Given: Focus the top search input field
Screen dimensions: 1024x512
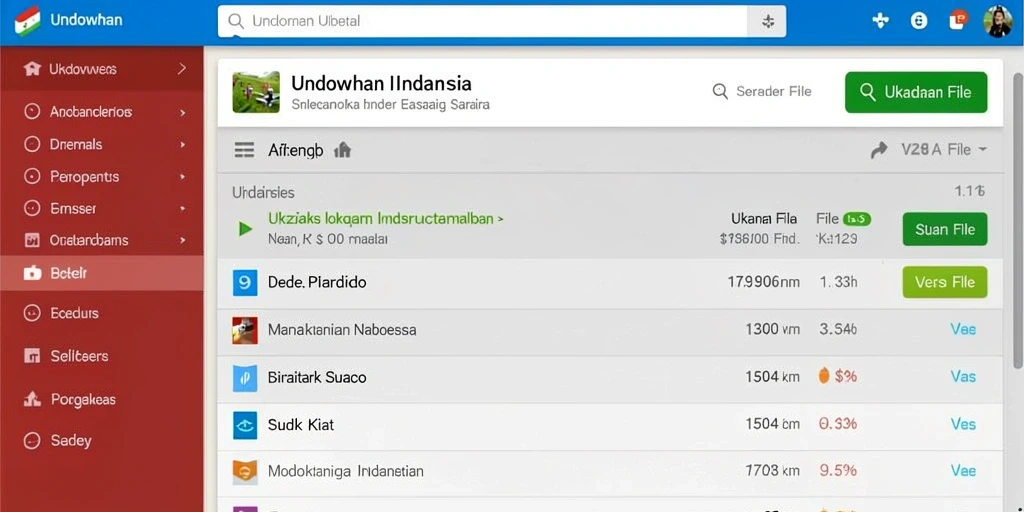Looking at the screenshot, I should click(x=482, y=22).
